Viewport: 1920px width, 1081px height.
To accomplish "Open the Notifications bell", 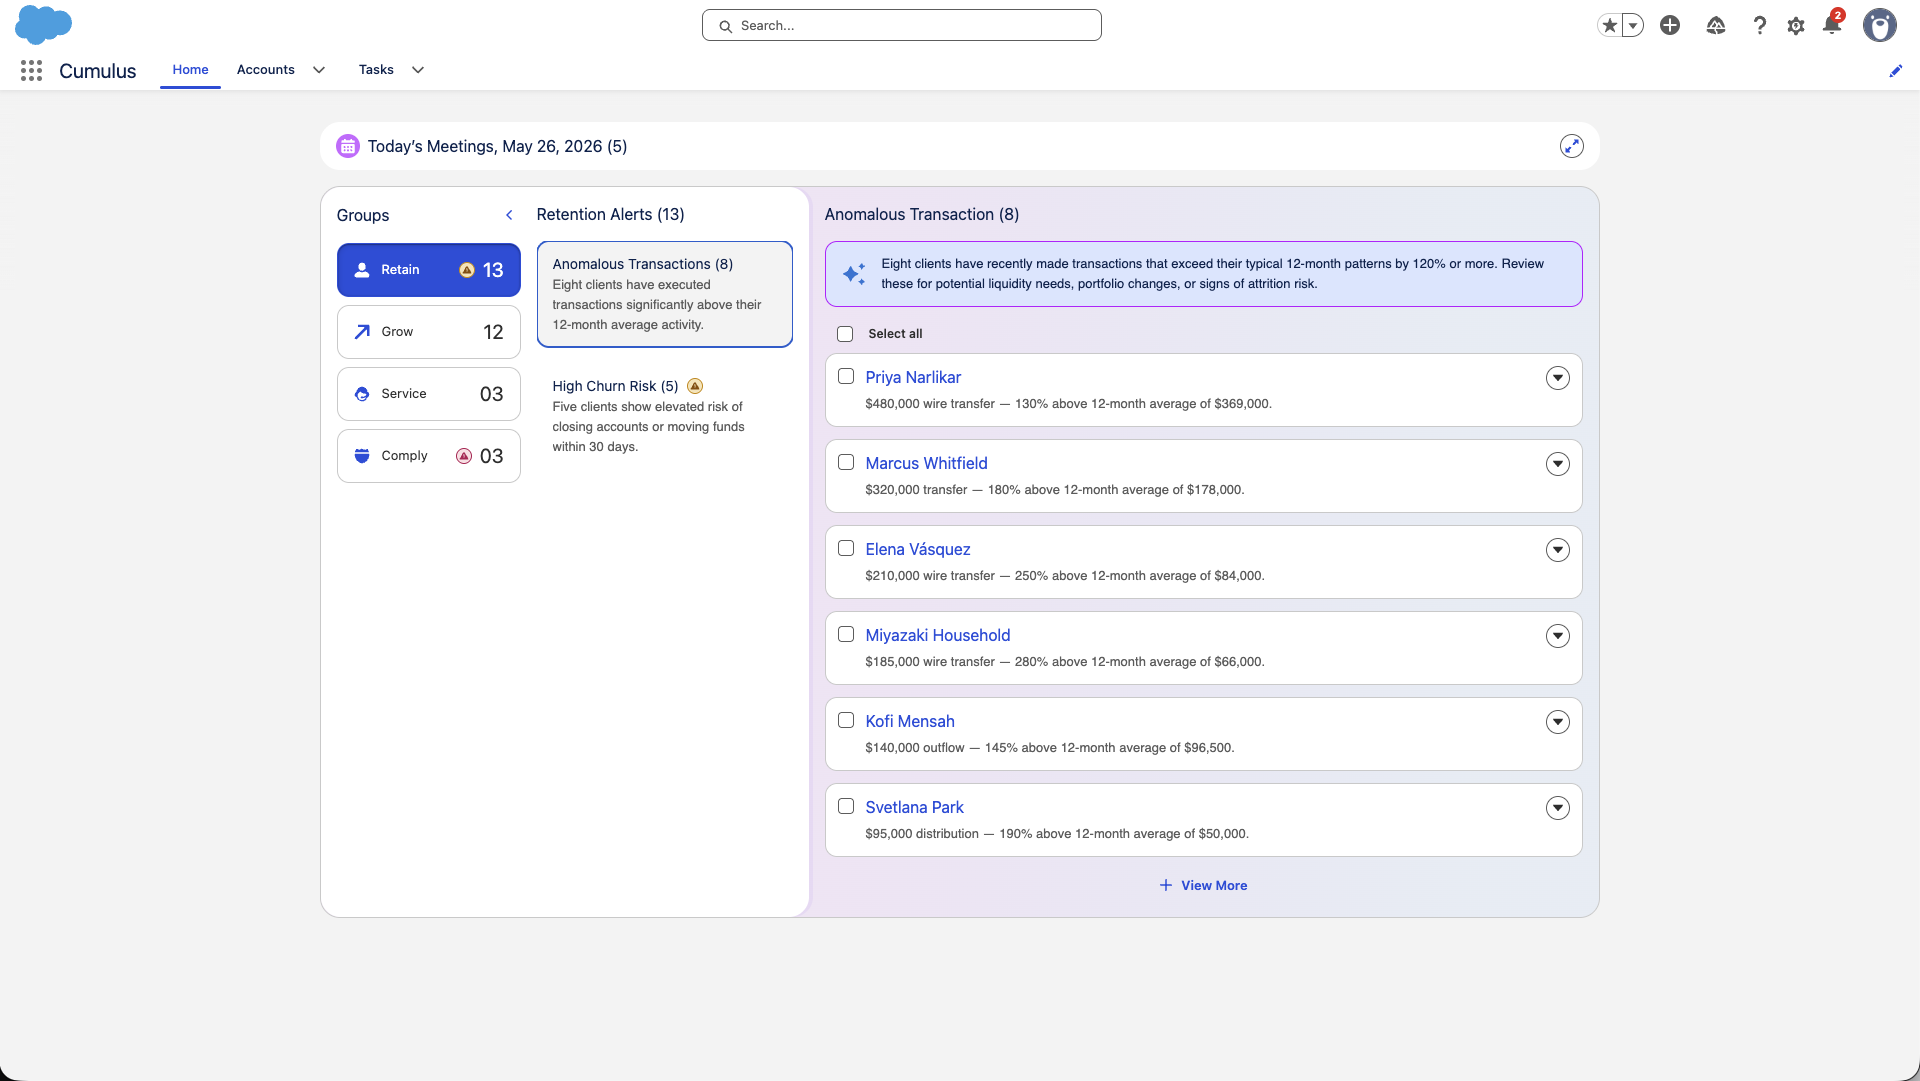I will 1832,25.
